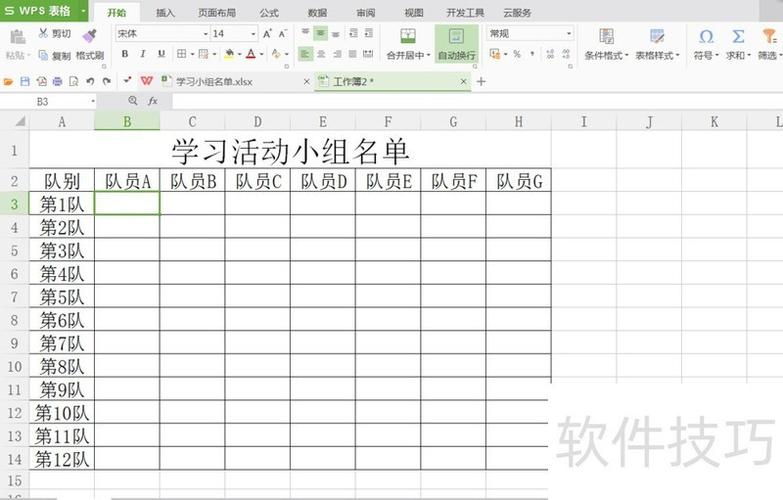
Task: Close the 工作簿2 document tab
Action: pos(463,81)
